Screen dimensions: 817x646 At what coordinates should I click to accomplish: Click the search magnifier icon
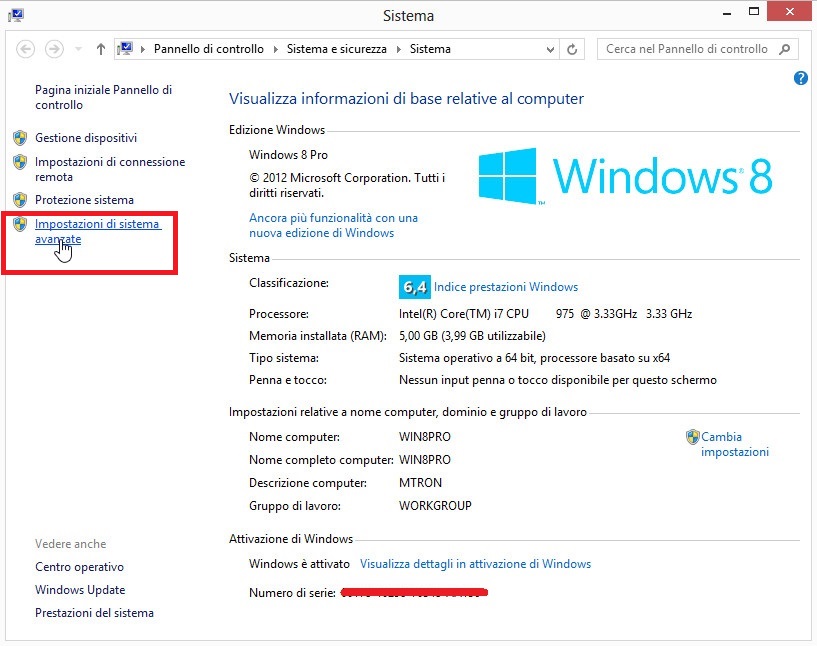pos(784,49)
